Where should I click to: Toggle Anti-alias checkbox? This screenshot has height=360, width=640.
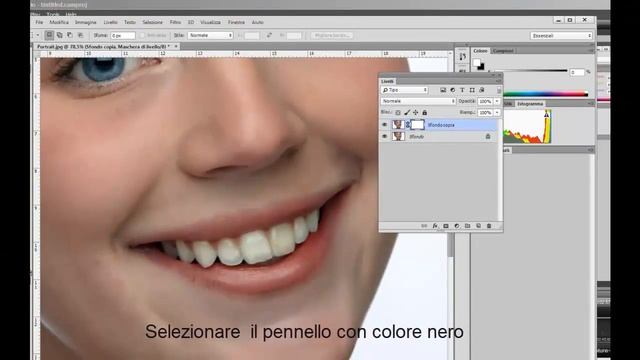pos(142,36)
